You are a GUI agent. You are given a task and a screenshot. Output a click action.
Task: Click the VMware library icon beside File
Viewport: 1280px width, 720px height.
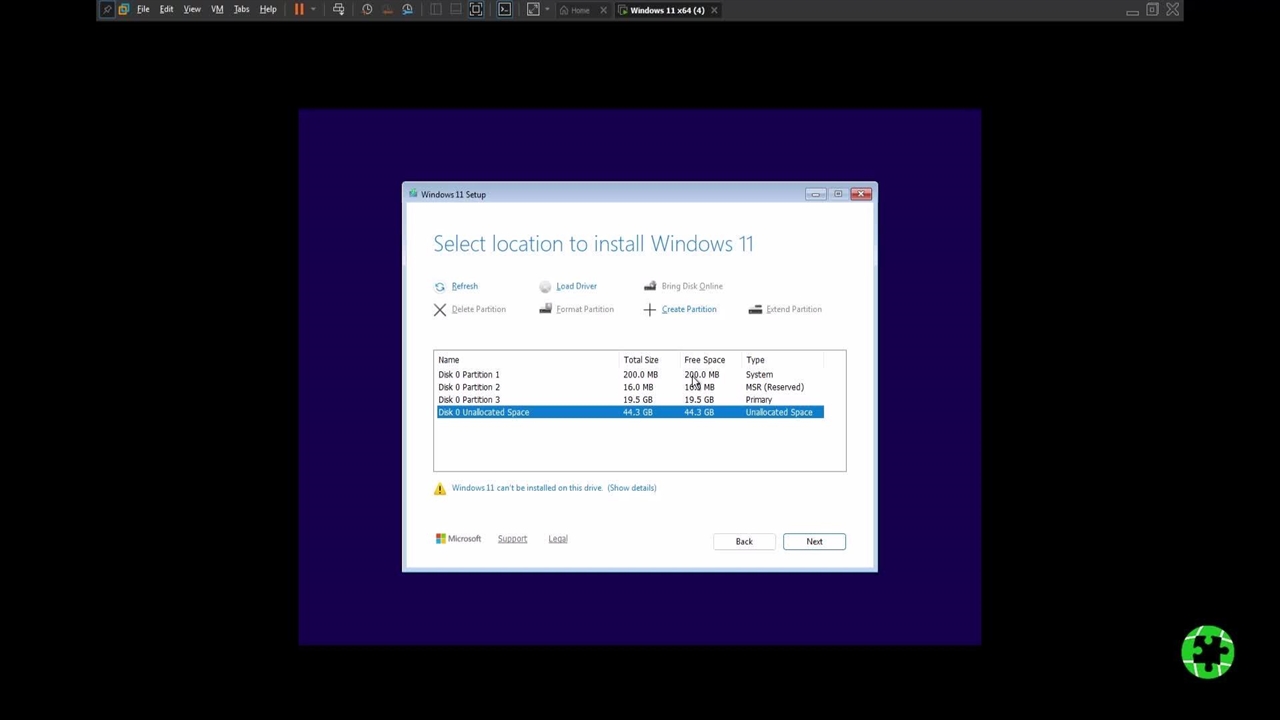(123, 10)
